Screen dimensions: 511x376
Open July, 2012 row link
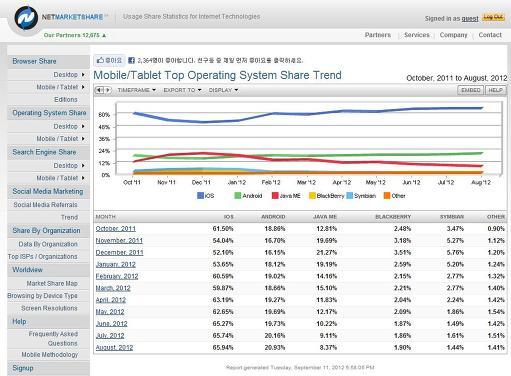pyautogui.click(x=110, y=336)
